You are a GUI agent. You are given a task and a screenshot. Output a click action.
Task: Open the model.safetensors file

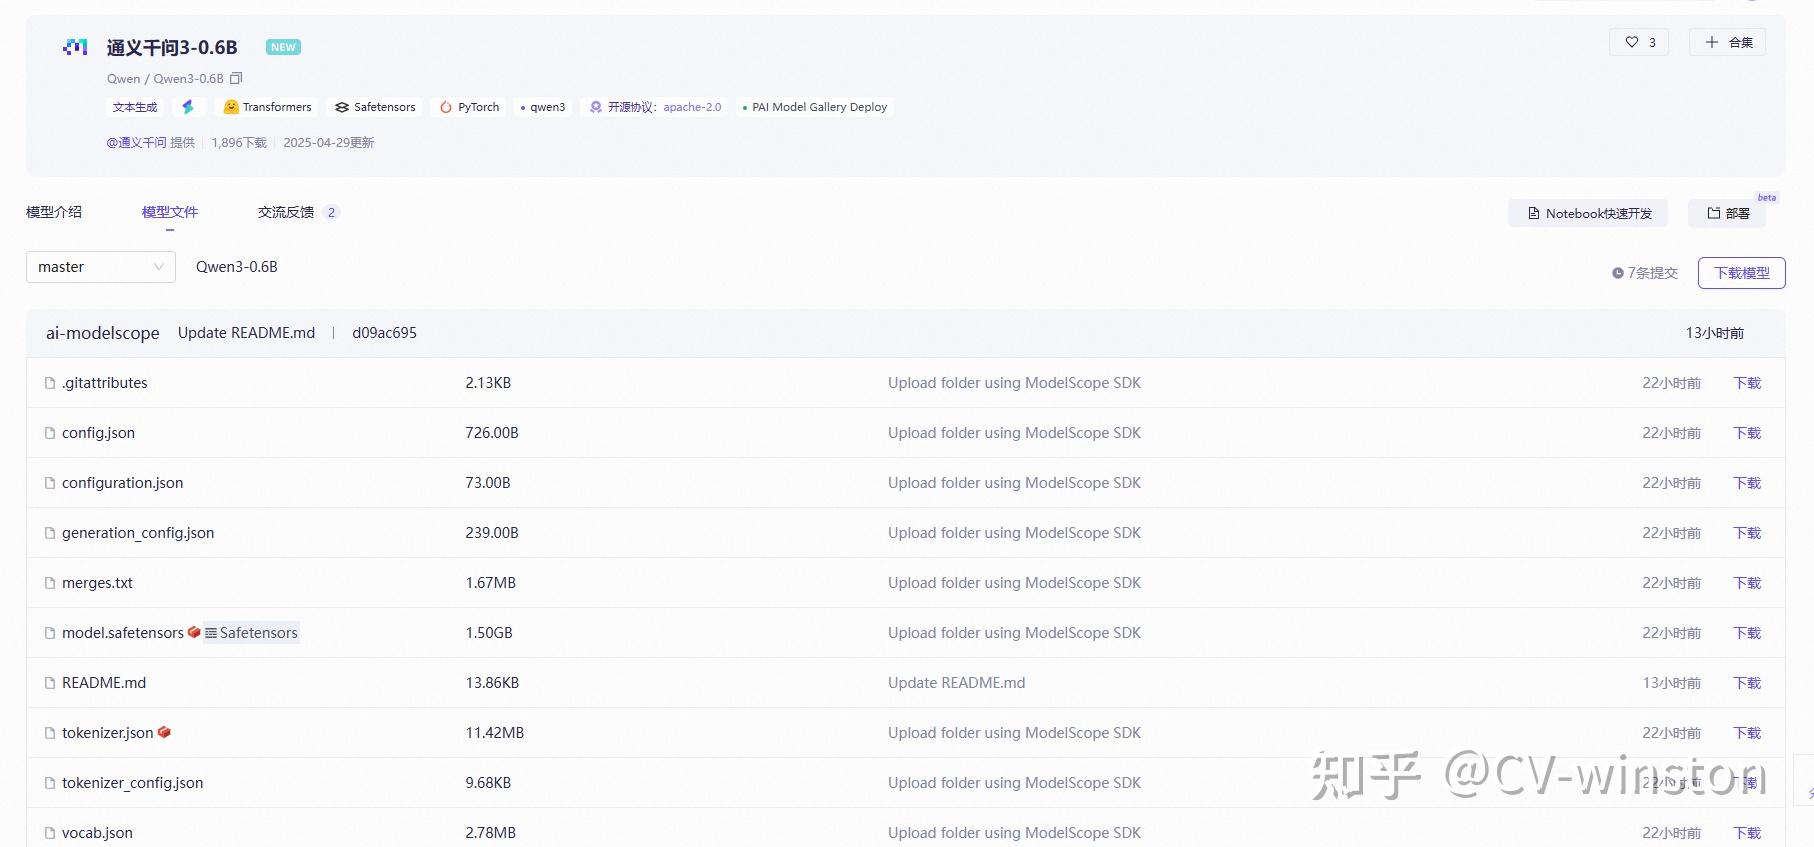pos(123,633)
